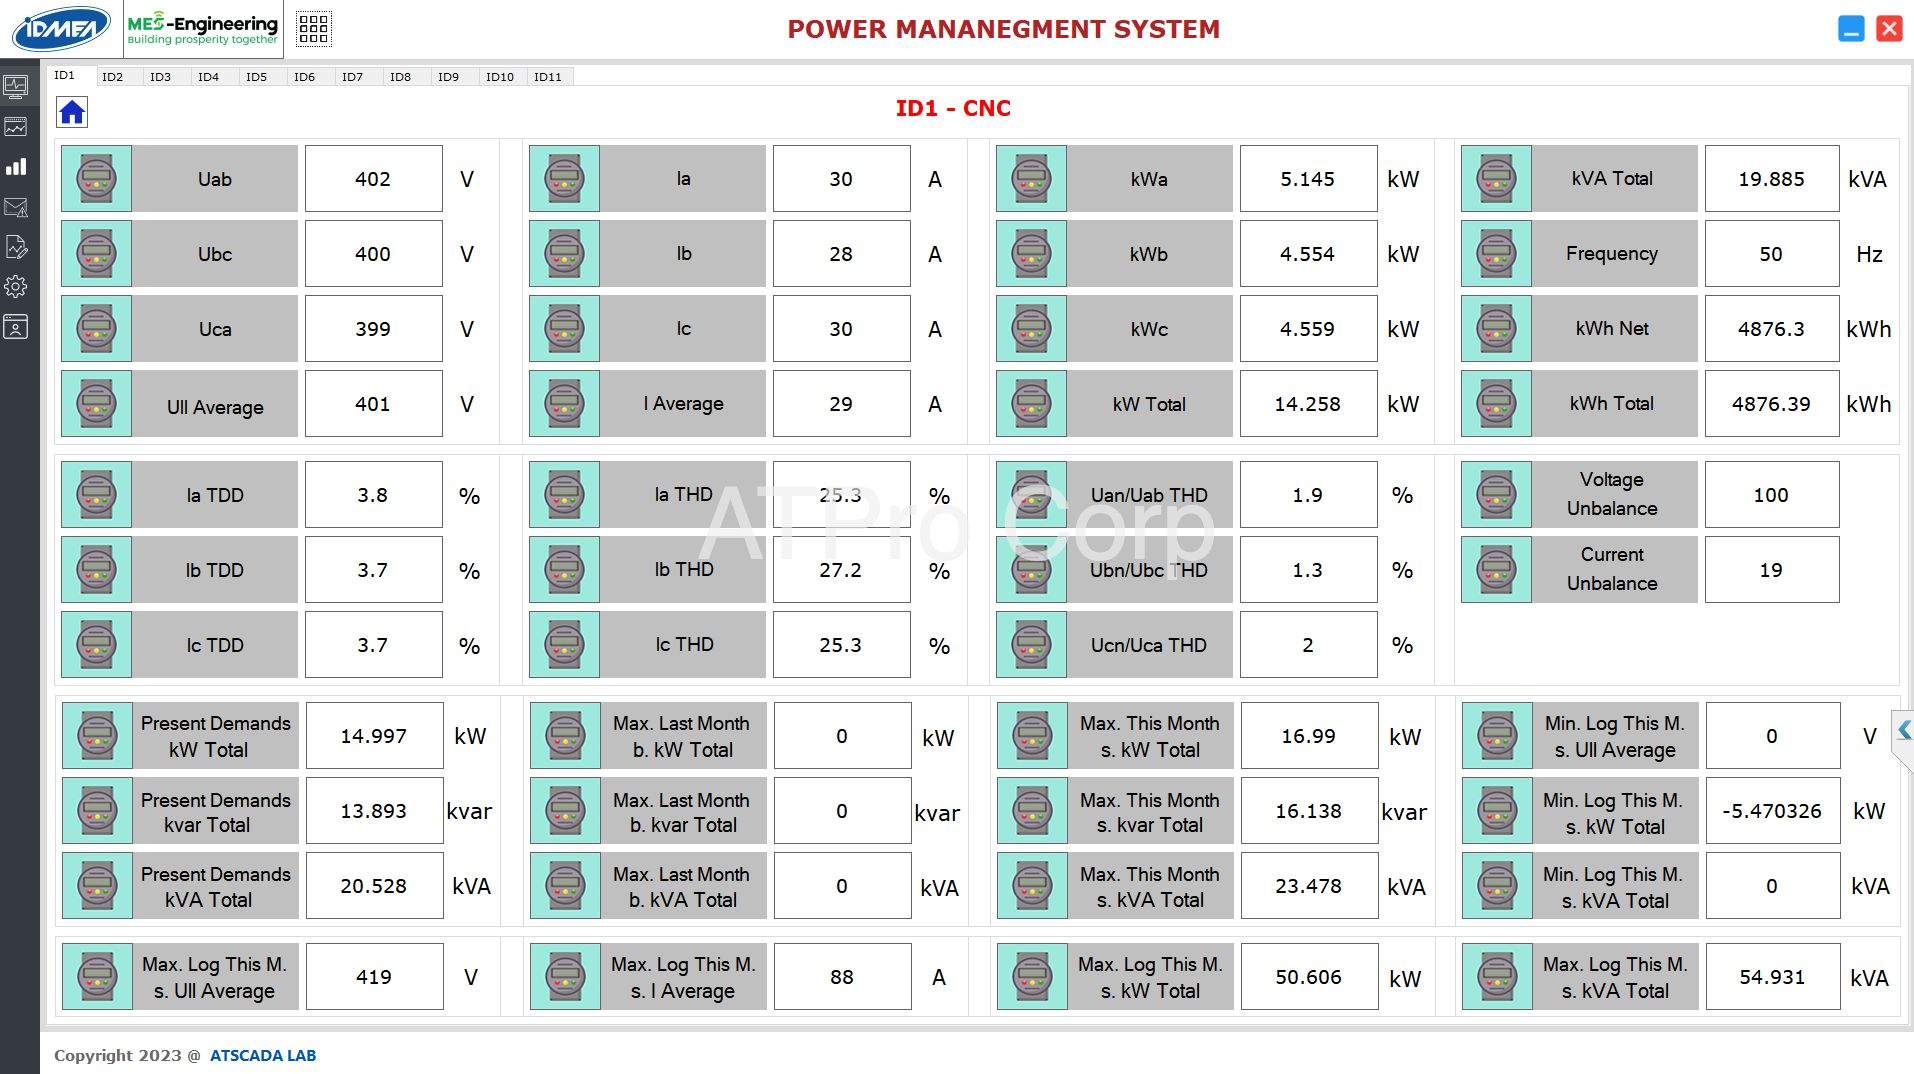Viewport: 1914px width, 1074px height.
Task: Expand the side panel with the blue chevron
Action: [1904, 731]
